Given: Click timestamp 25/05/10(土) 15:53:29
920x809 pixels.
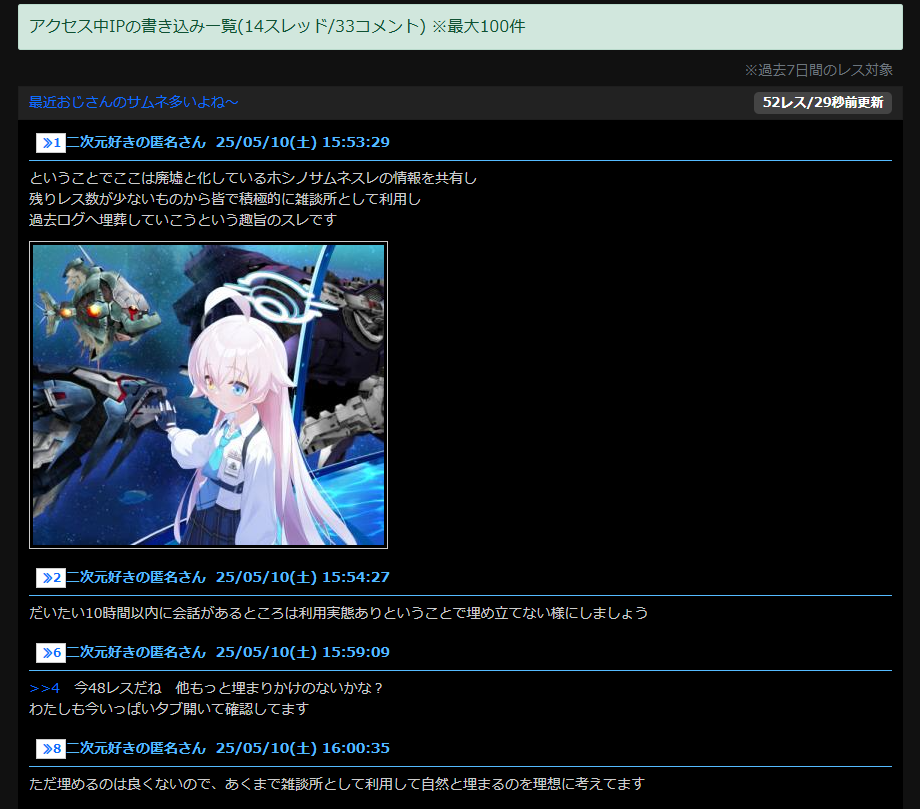Looking at the screenshot, I should pos(303,142).
